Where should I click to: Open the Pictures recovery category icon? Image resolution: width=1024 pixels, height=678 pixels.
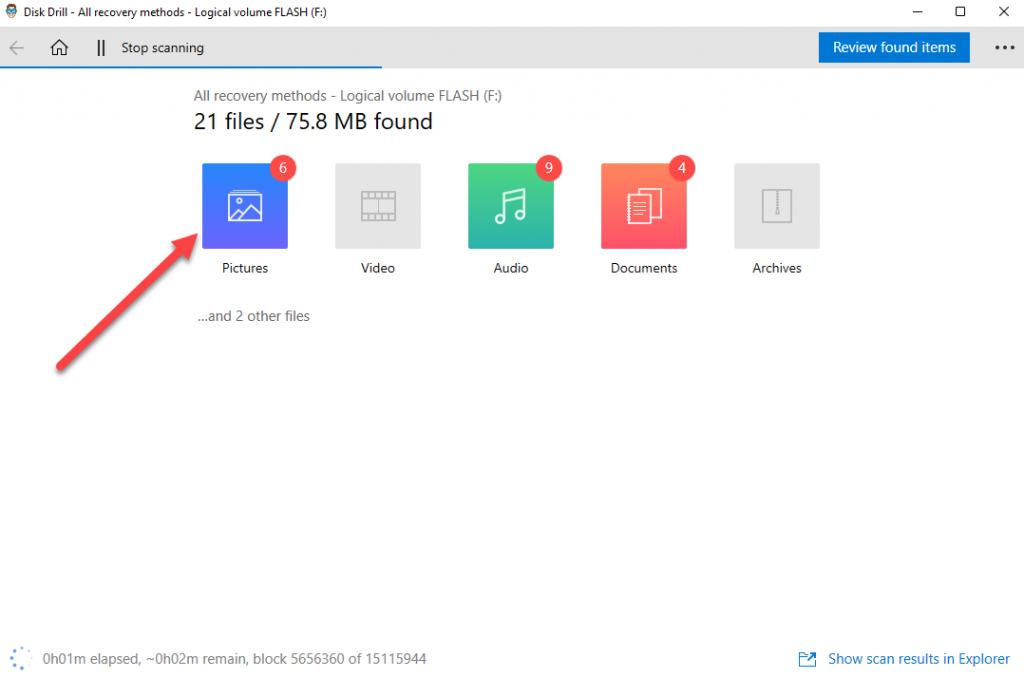244,205
